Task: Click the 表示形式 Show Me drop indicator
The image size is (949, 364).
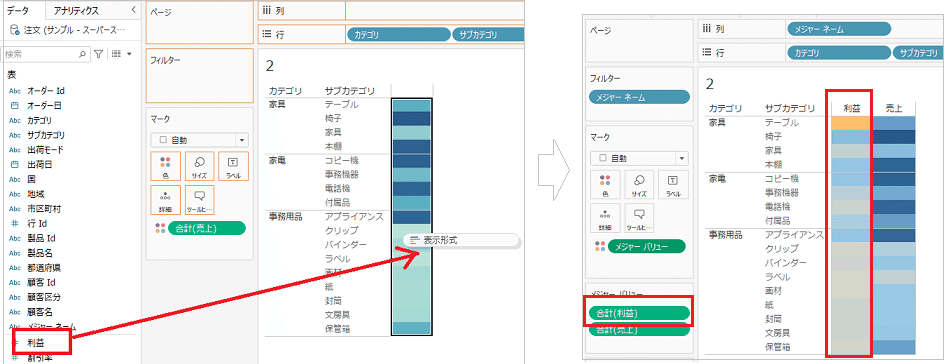Action: point(461,240)
